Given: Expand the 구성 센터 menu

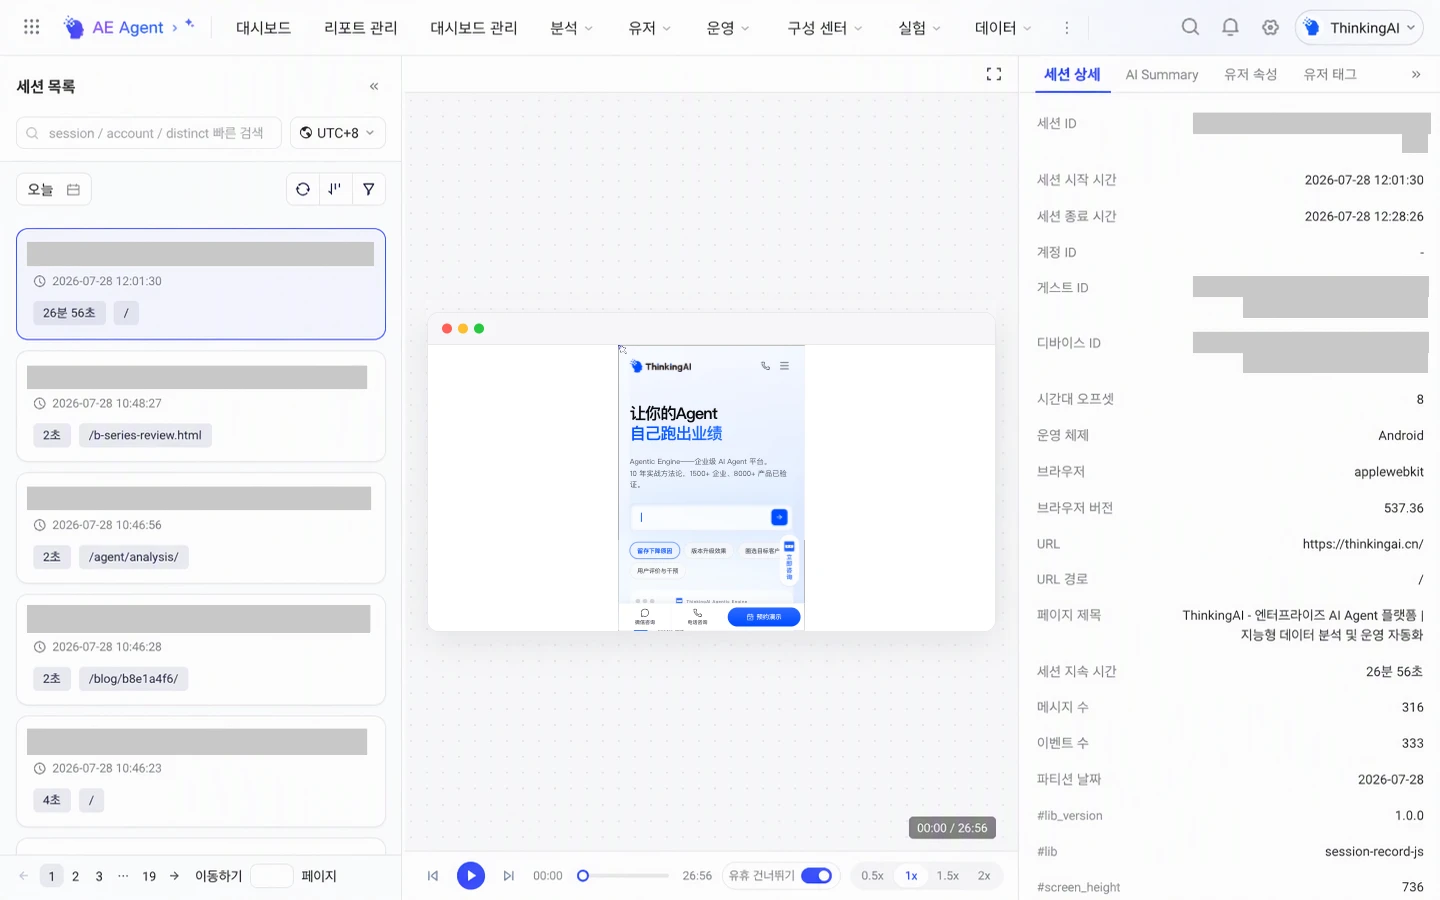Looking at the screenshot, I should tap(825, 28).
